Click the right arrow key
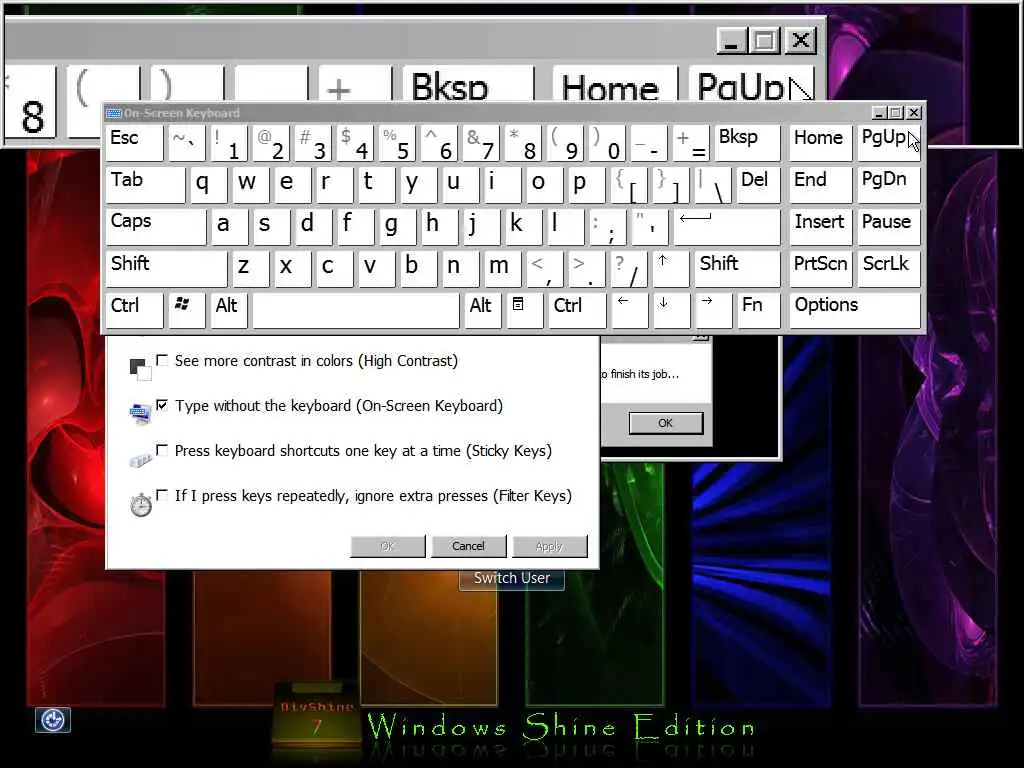The width and height of the screenshot is (1024, 768). point(712,310)
